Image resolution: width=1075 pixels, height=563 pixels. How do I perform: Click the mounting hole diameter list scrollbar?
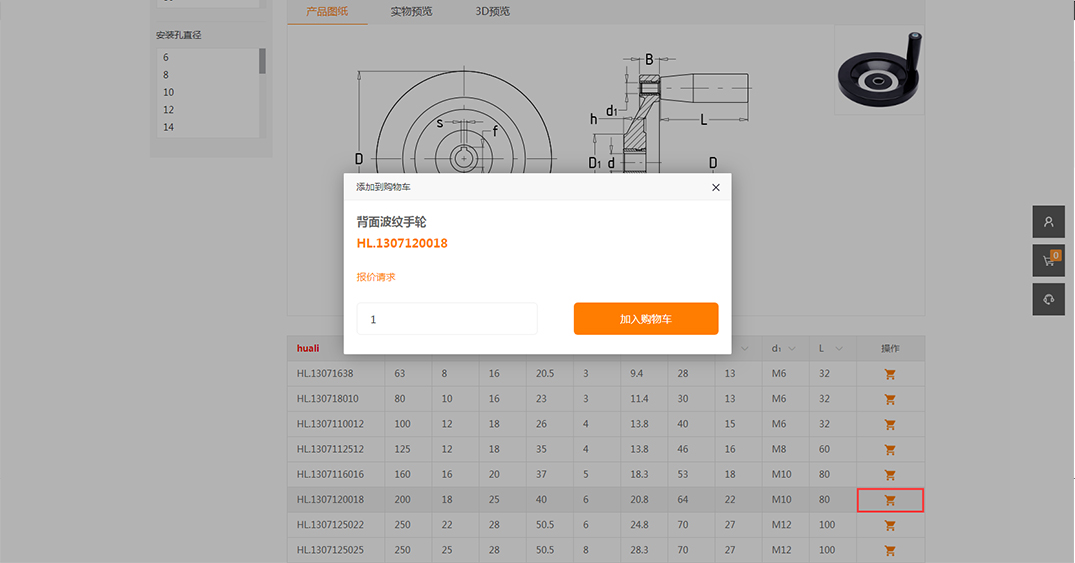click(x=262, y=62)
